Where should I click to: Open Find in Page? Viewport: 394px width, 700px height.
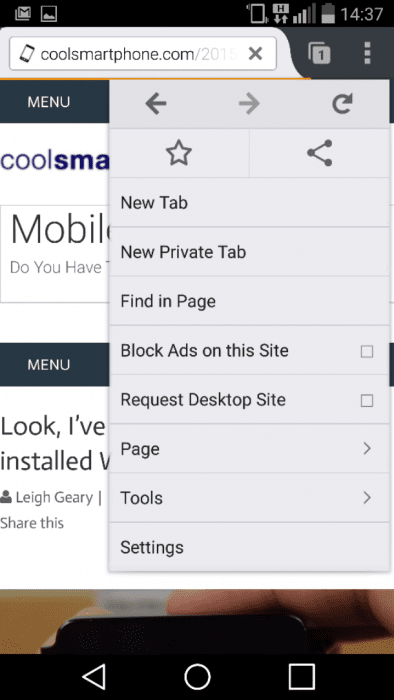[x=249, y=301]
